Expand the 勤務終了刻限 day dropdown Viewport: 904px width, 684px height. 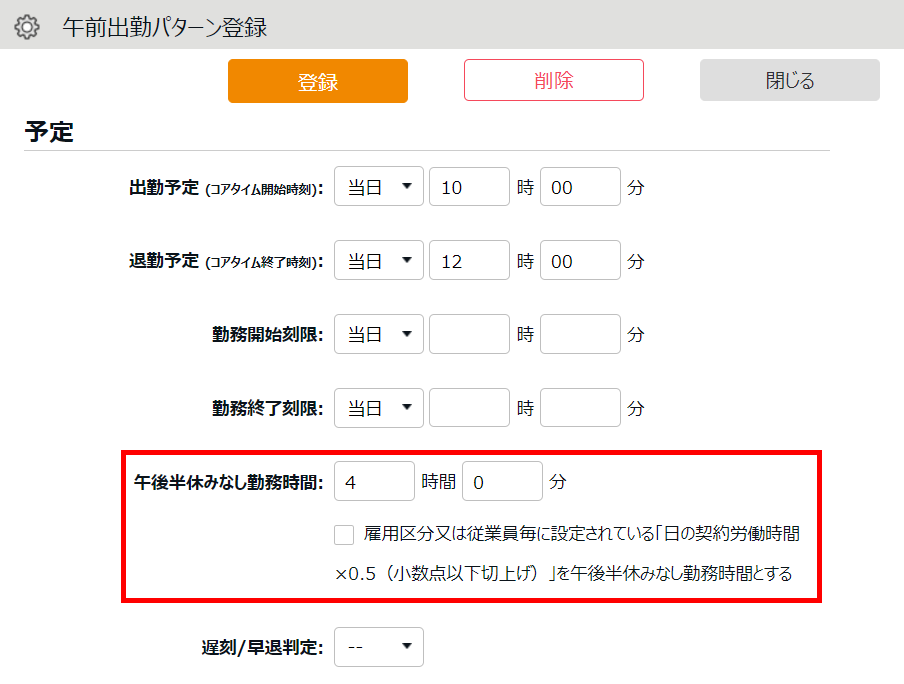click(379, 408)
